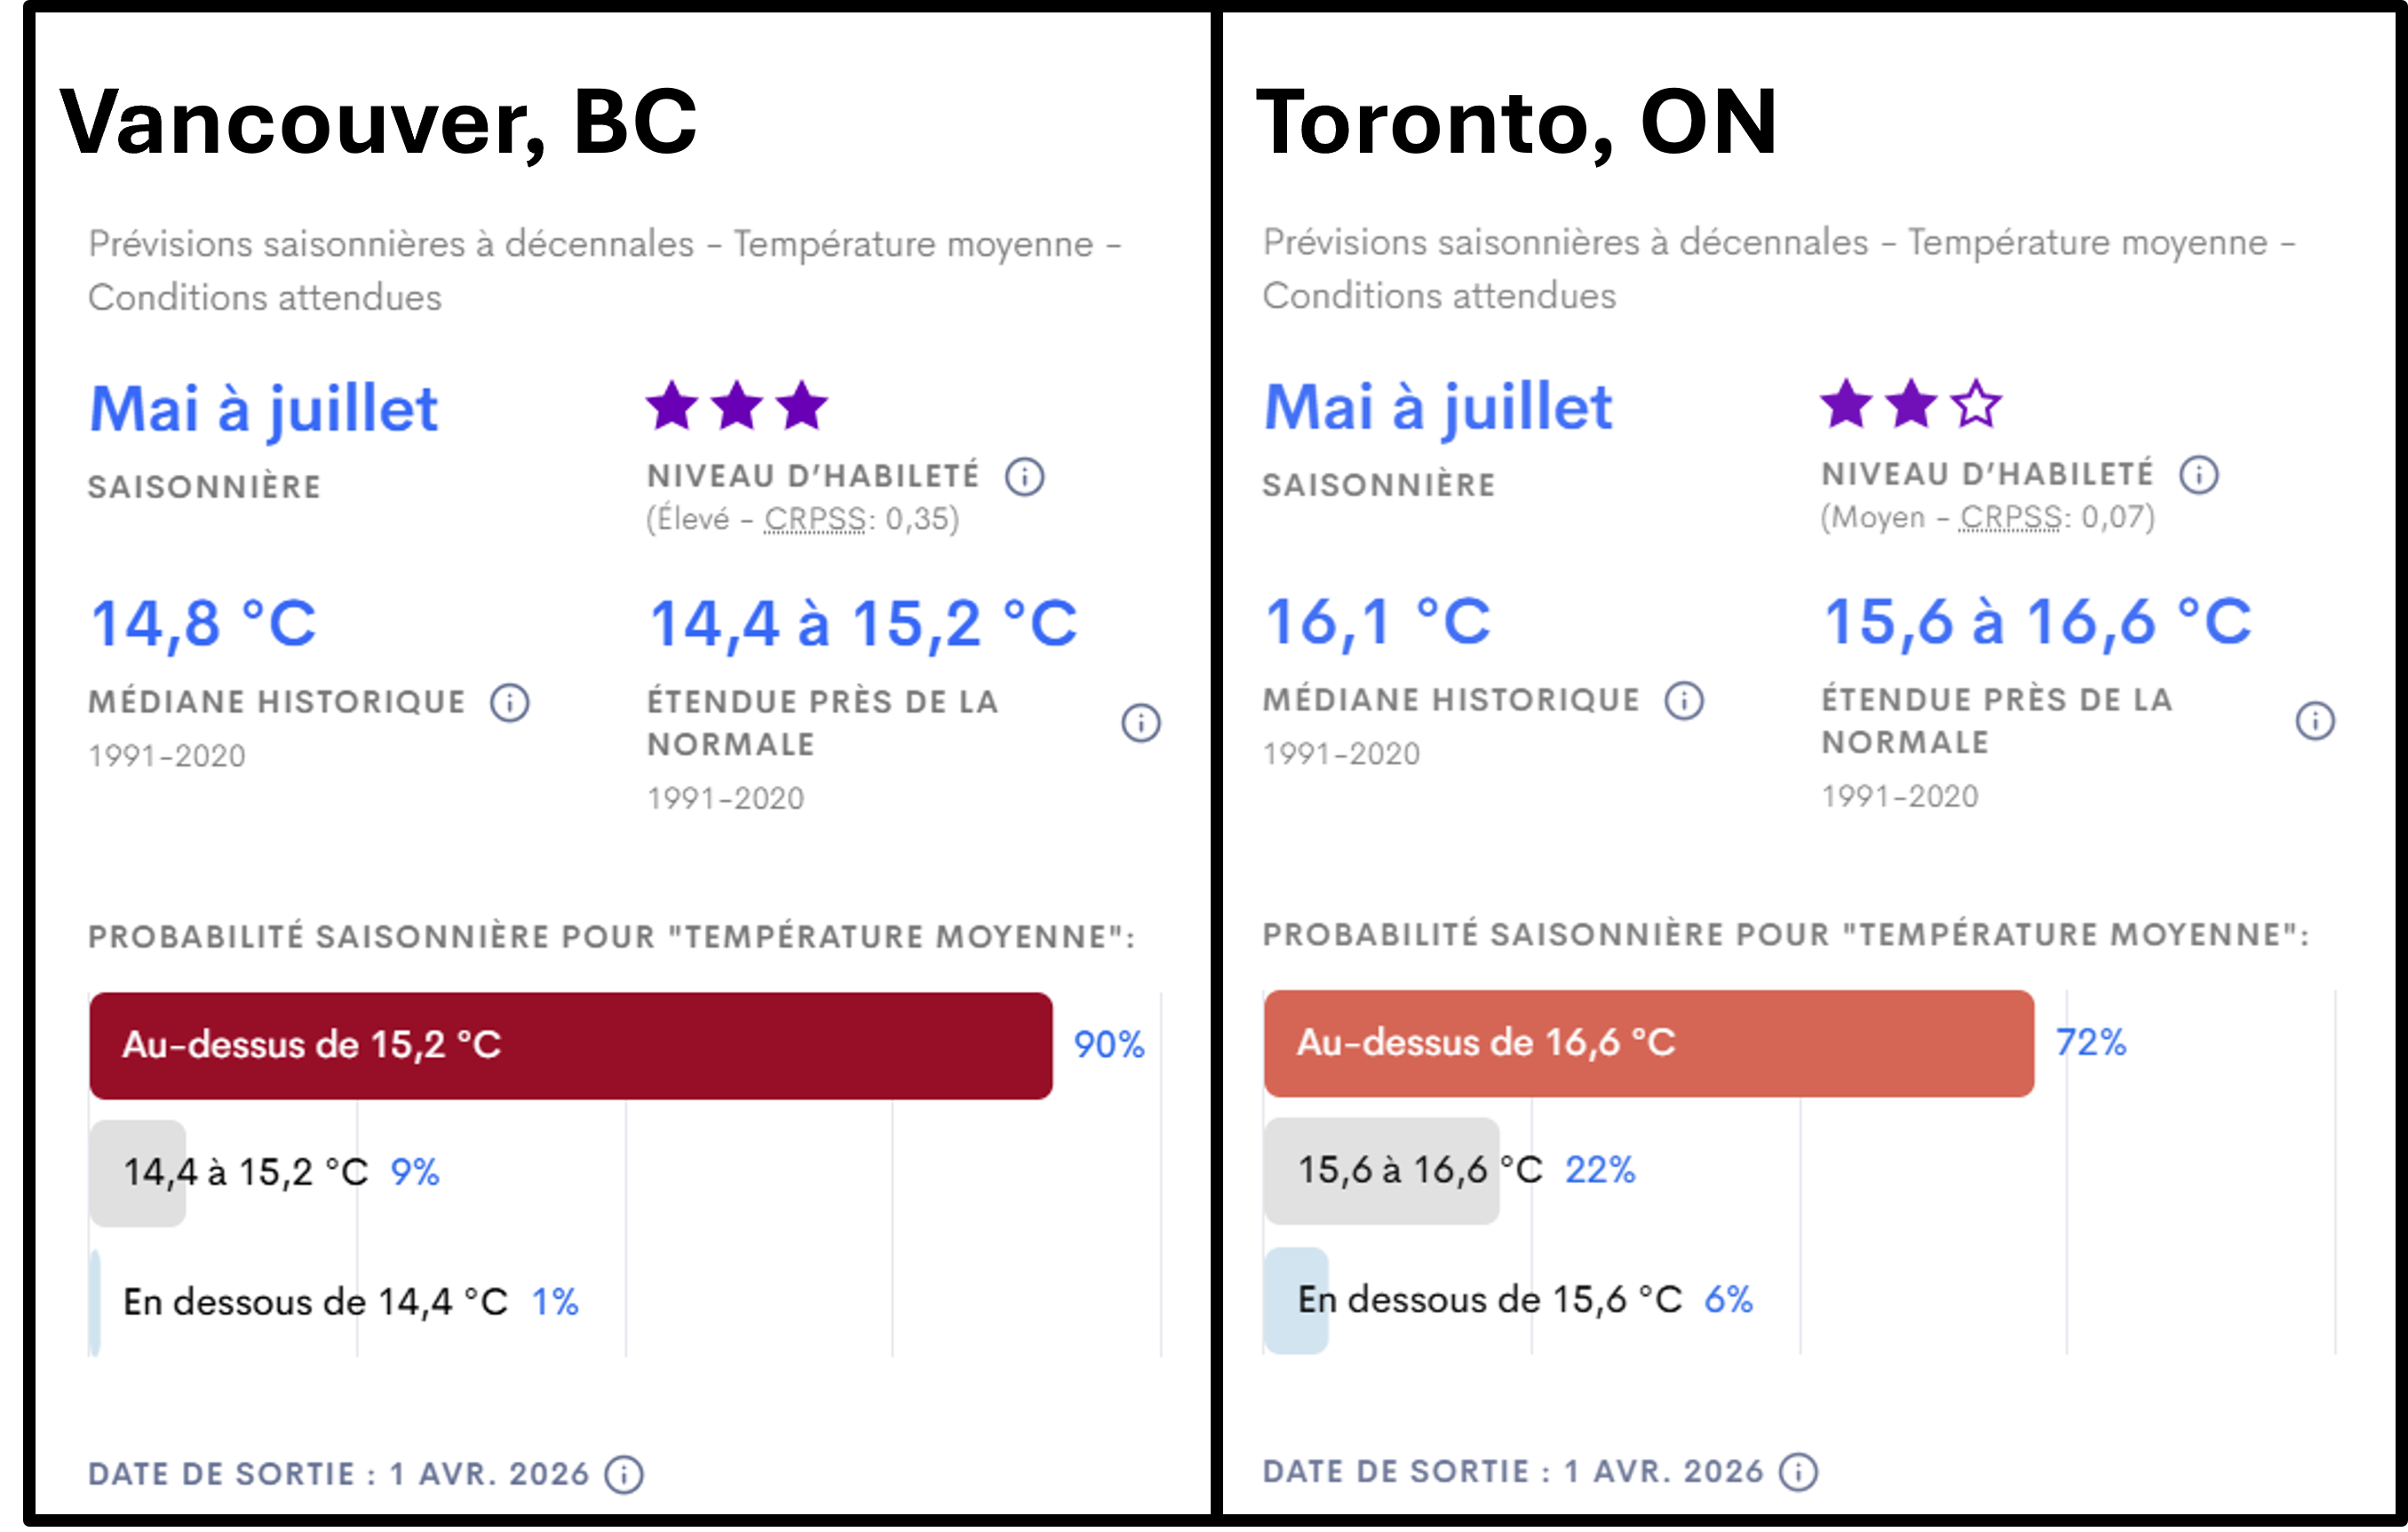The height and width of the screenshot is (1532, 2408).
Task: Click info icon beside Niveau d'habileté (Élevé)
Action: (1024, 477)
